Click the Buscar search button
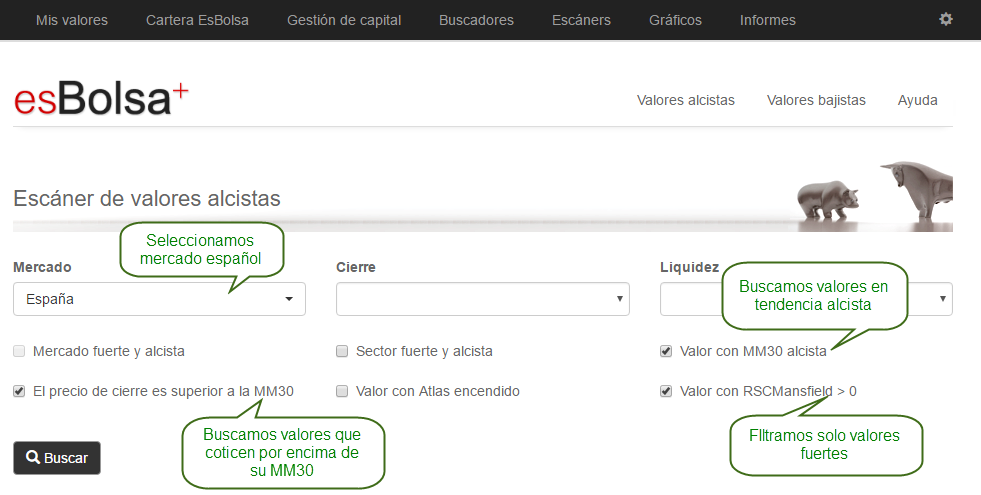The height and width of the screenshot is (495, 981). coord(57,458)
